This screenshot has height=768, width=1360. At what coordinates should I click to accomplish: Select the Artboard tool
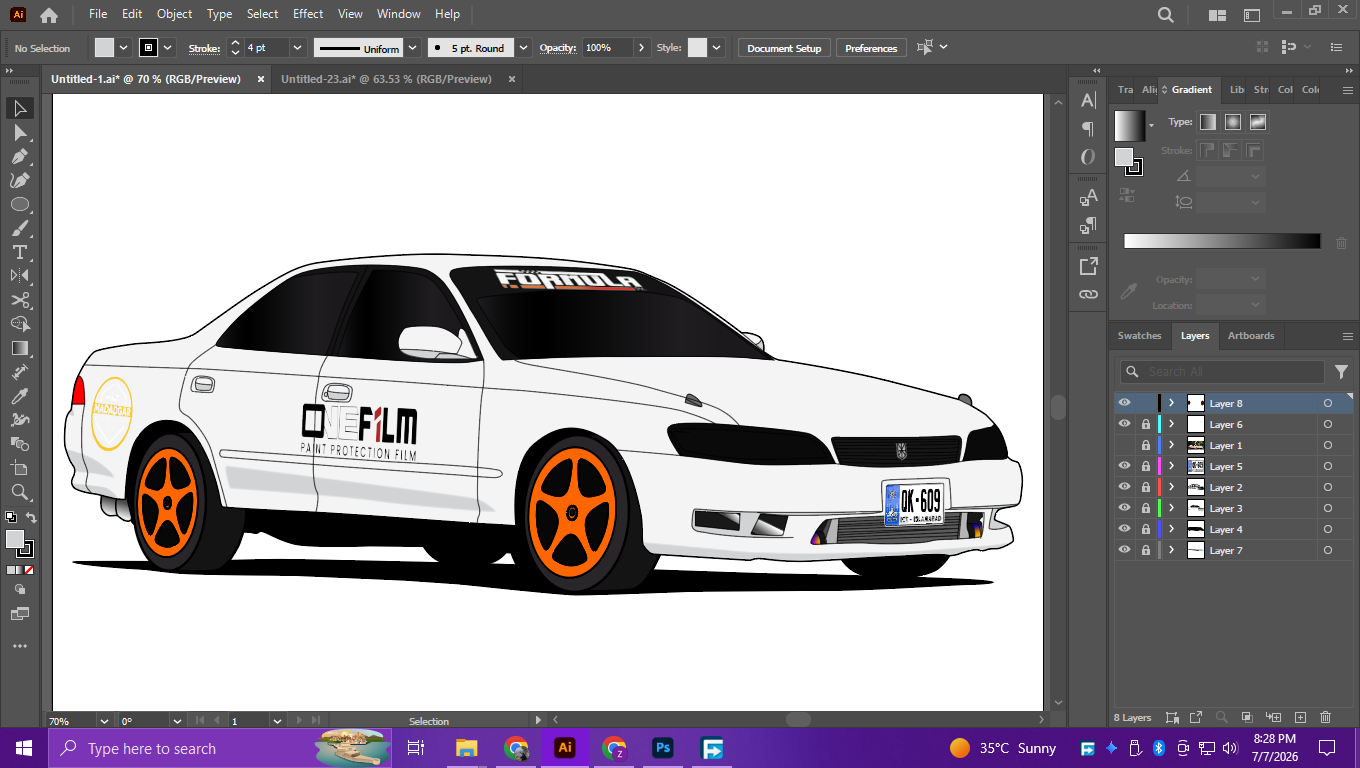[x=19, y=468]
